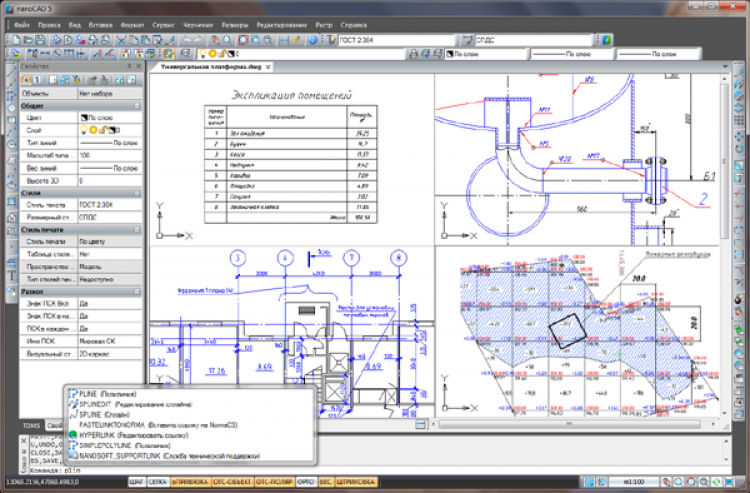Close the Универсальная платформа.dwg tab
The width and height of the screenshot is (750, 493).
pyautogui.click(x=268, y=67)
